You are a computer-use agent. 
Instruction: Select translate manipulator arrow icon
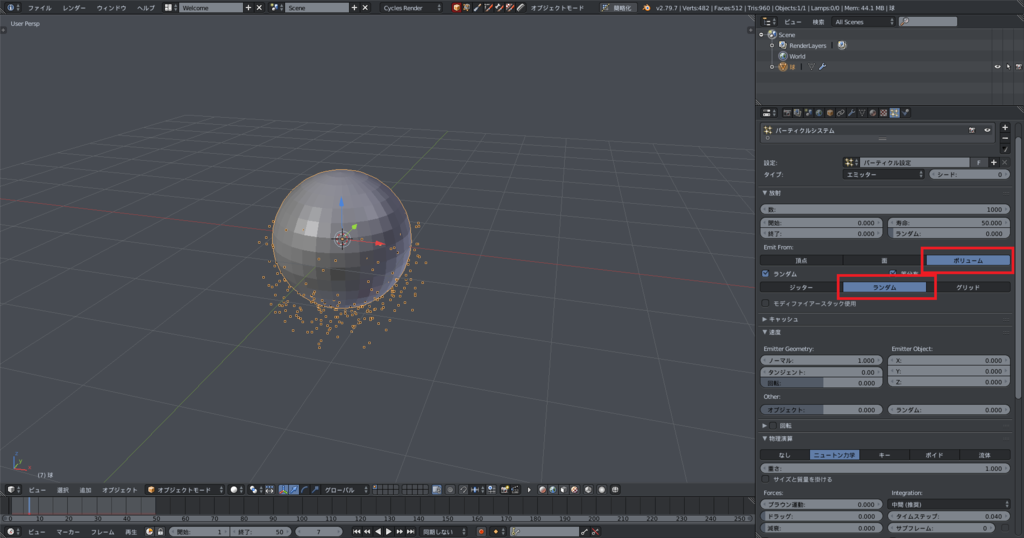(x=294, y=490)
